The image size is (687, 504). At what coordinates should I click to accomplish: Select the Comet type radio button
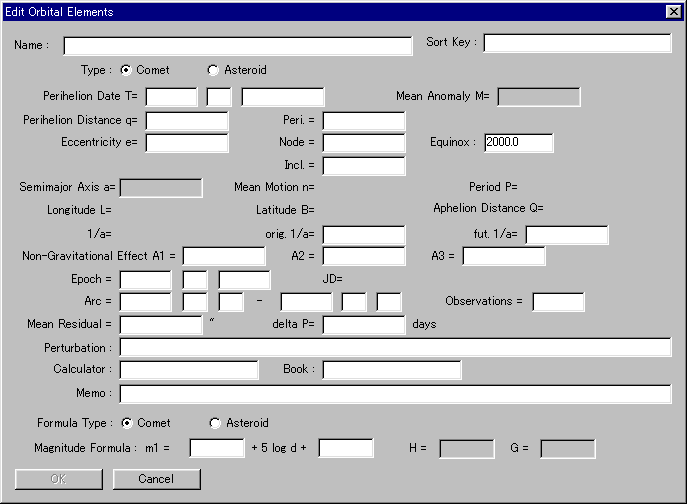pyautogui.click(x=126, y=70)
